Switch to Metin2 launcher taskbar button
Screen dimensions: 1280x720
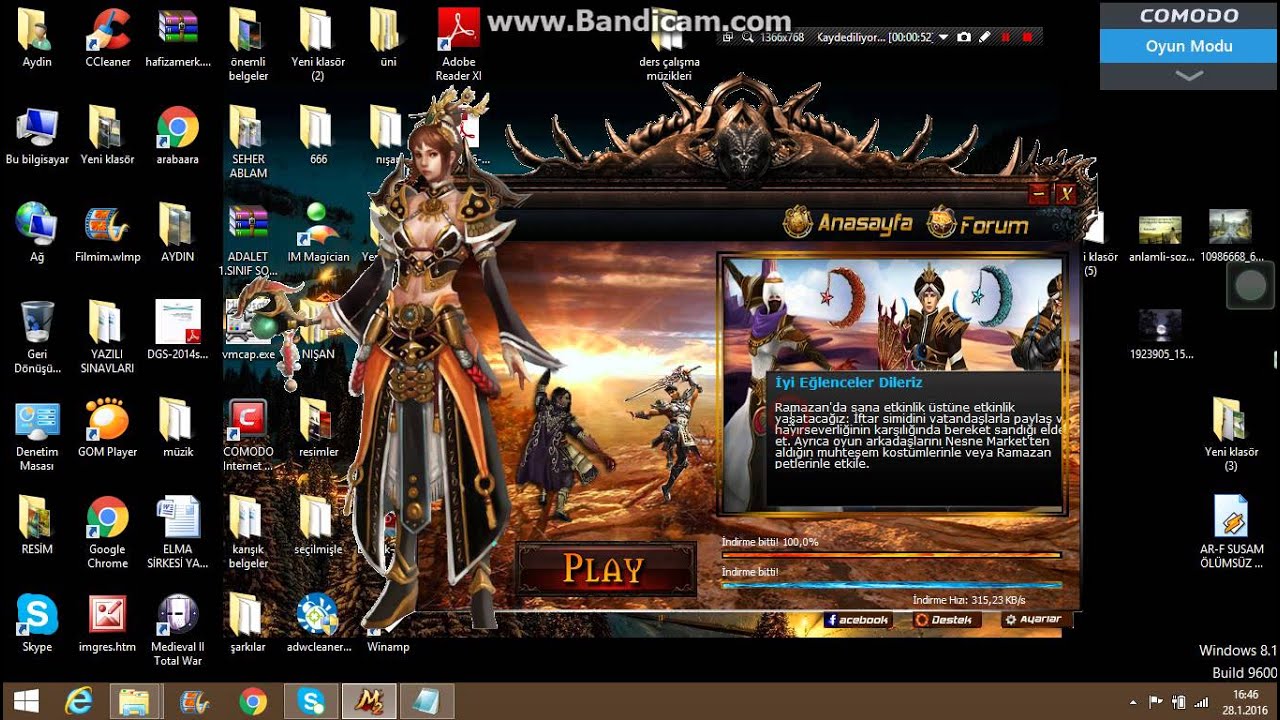point(368,701)
